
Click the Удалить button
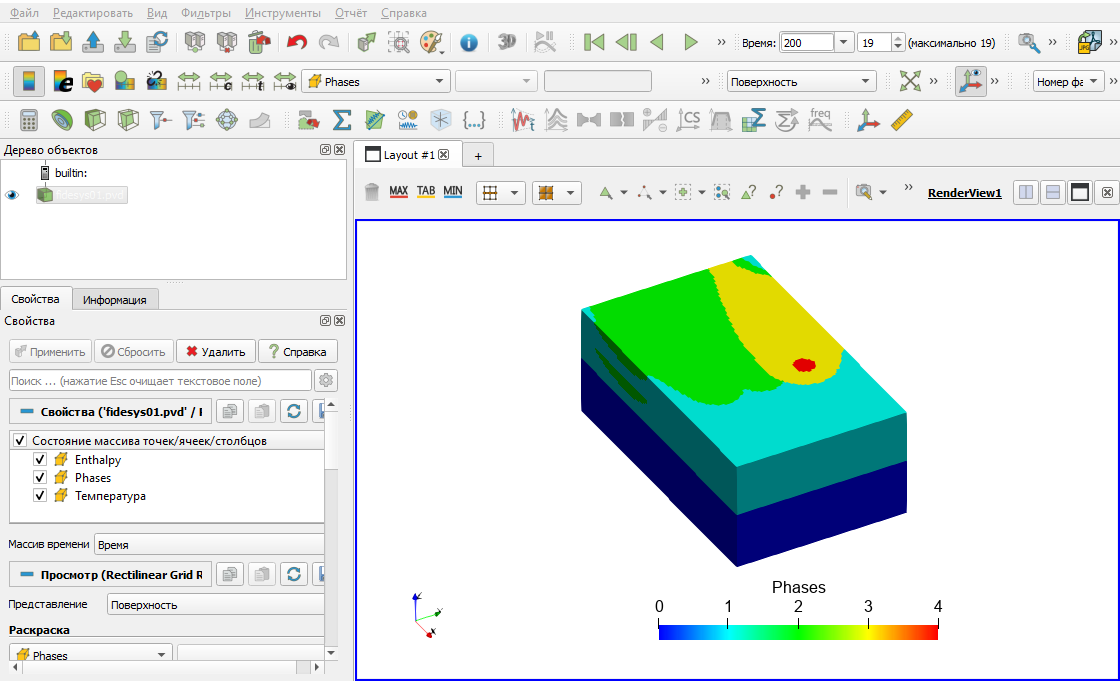[216, 352]
